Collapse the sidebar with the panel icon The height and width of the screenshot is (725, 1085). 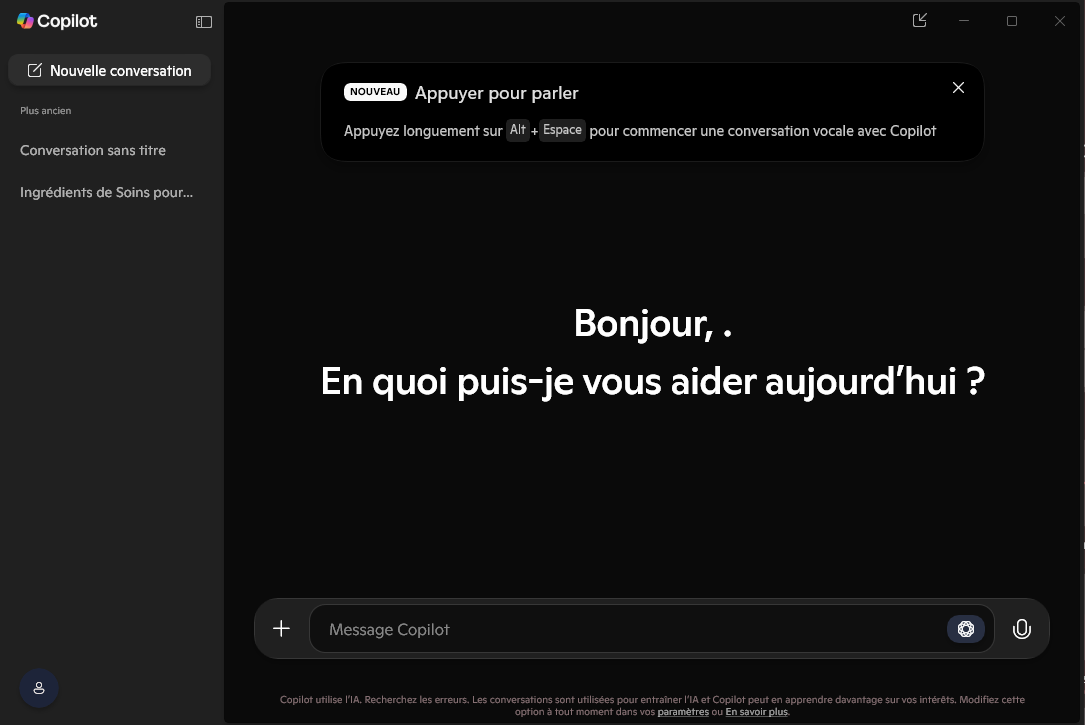pyautogui.click(x=203, y=22)
